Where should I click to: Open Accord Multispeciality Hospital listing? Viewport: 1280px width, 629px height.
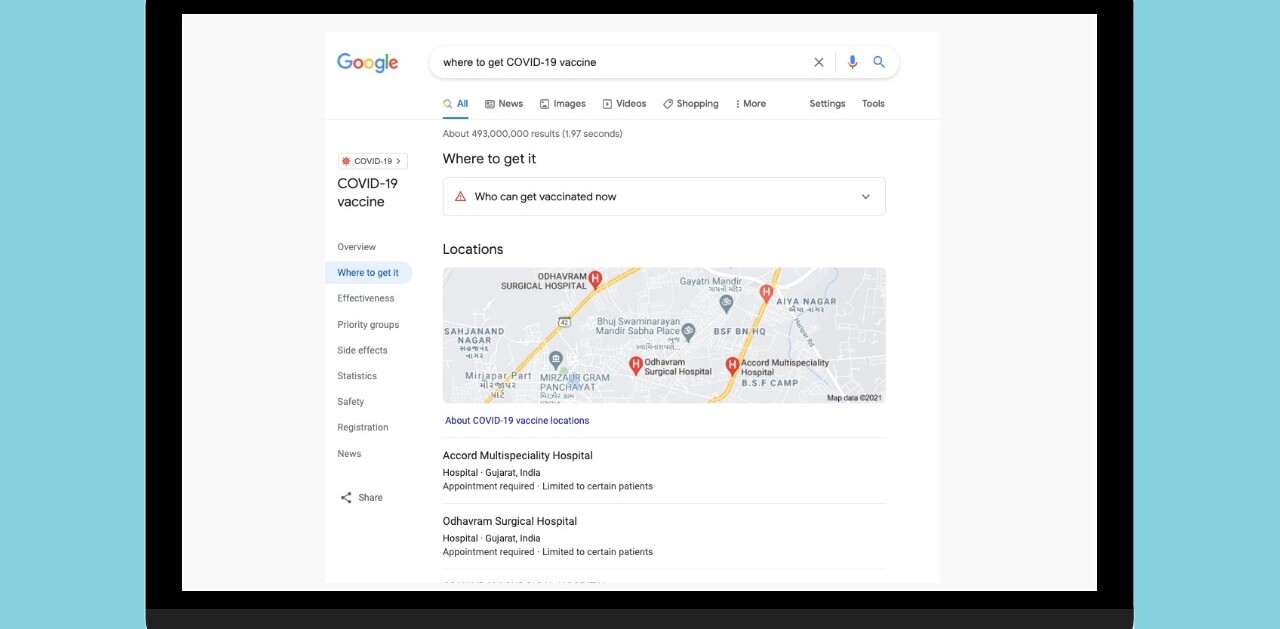(518, 456)
